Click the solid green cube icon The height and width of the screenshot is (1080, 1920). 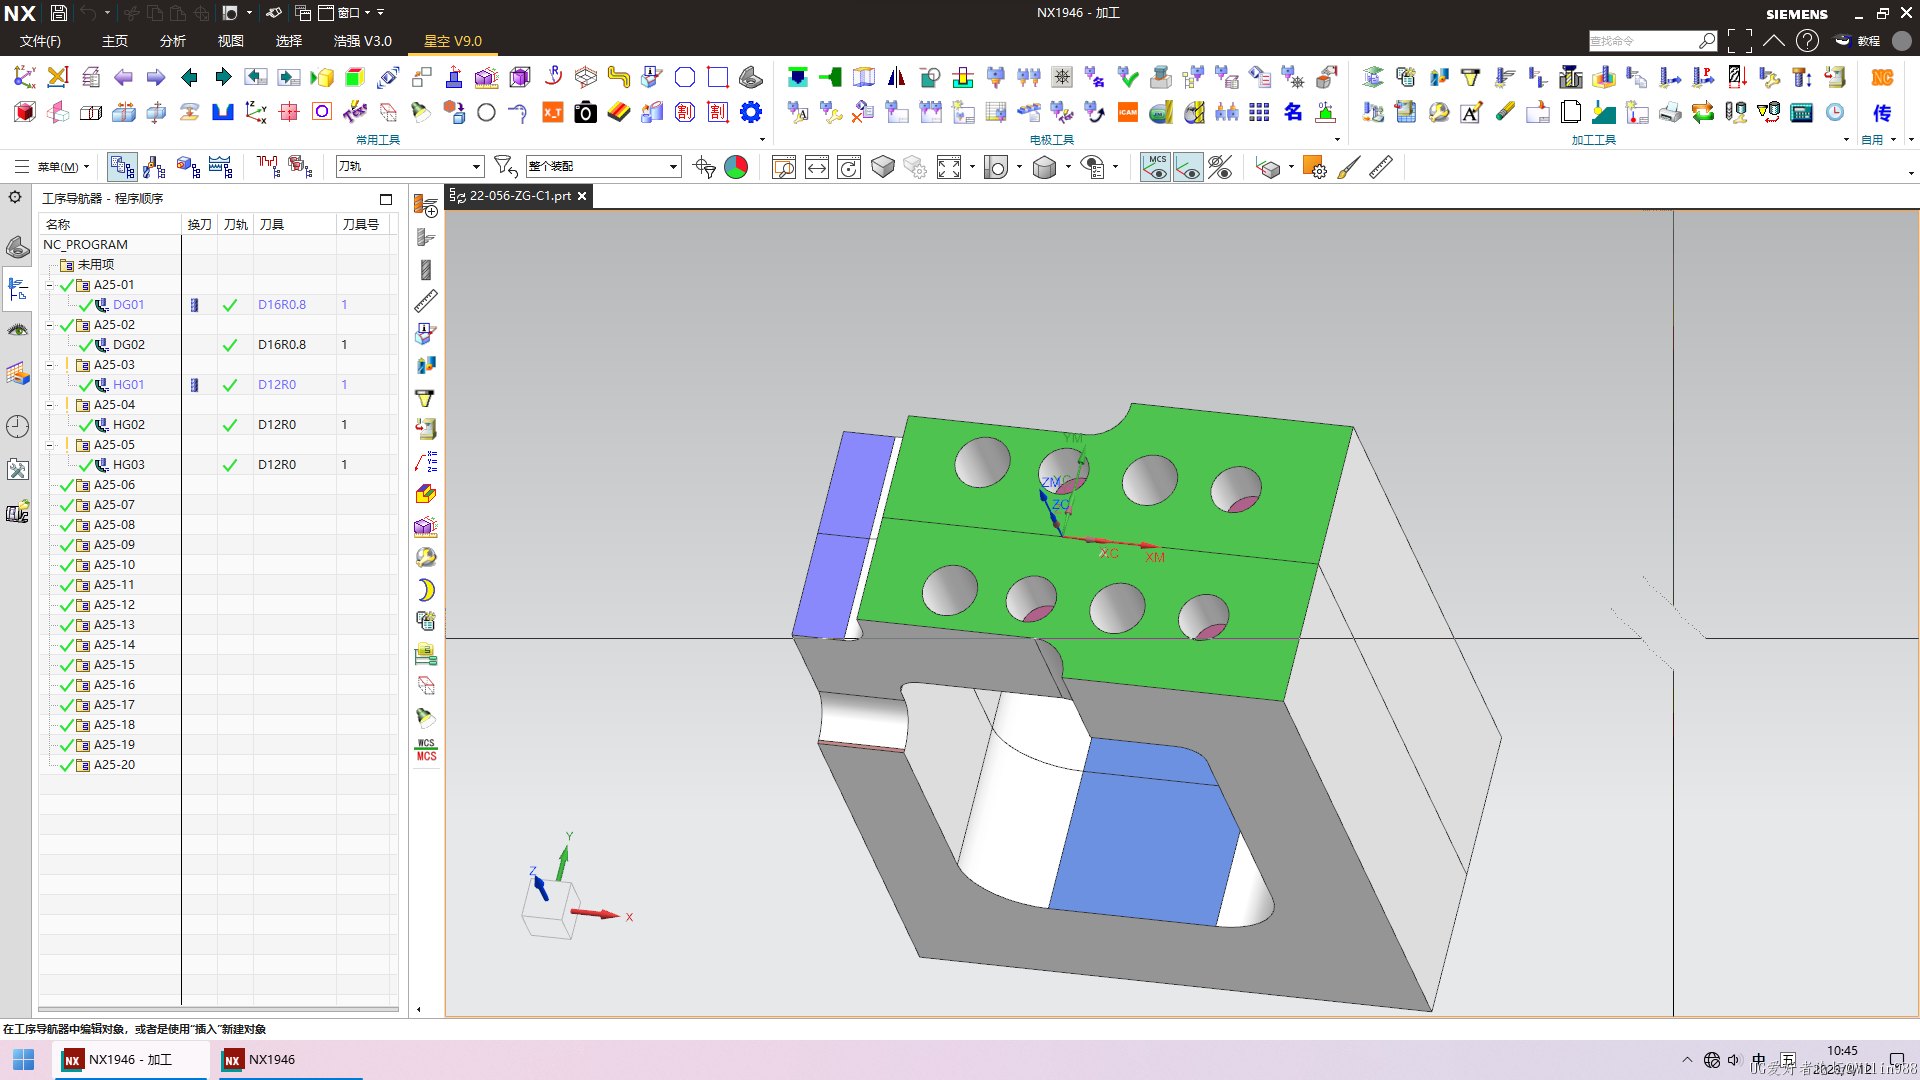(x=354, y=78)
